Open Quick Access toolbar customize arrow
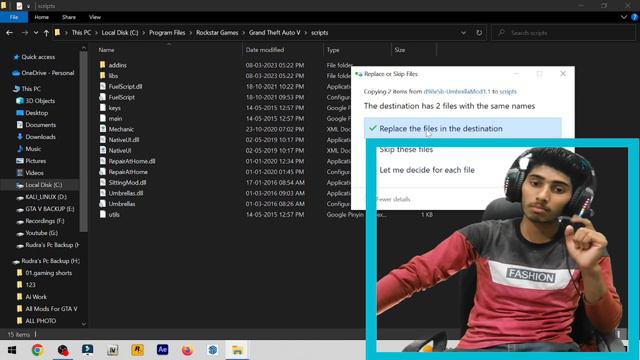Viewport: 640px width, 360px height. [28, 6]
